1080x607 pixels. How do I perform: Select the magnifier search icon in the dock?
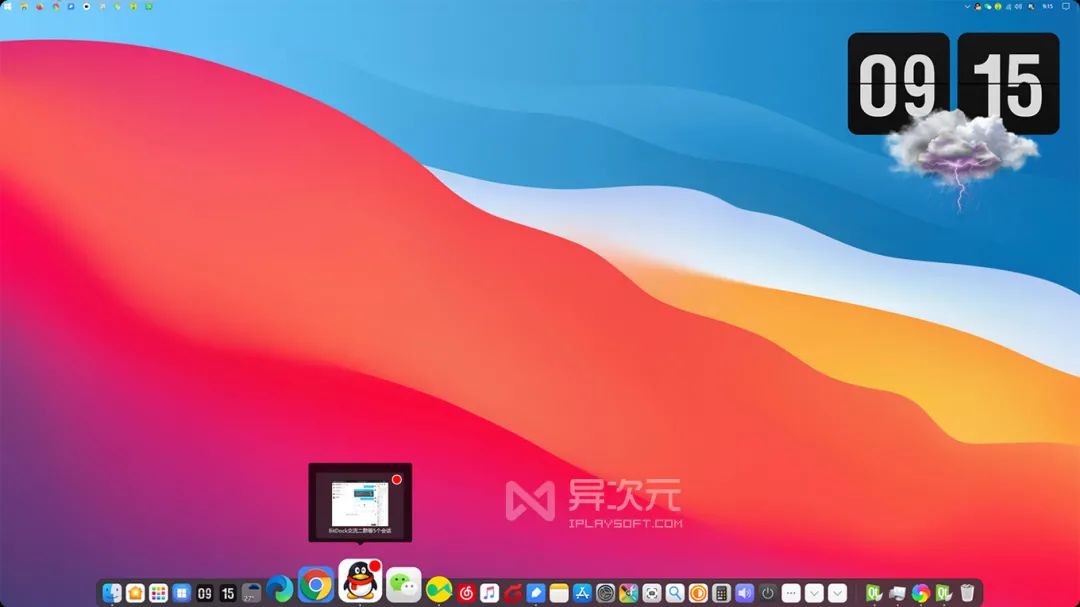(674, 590)
